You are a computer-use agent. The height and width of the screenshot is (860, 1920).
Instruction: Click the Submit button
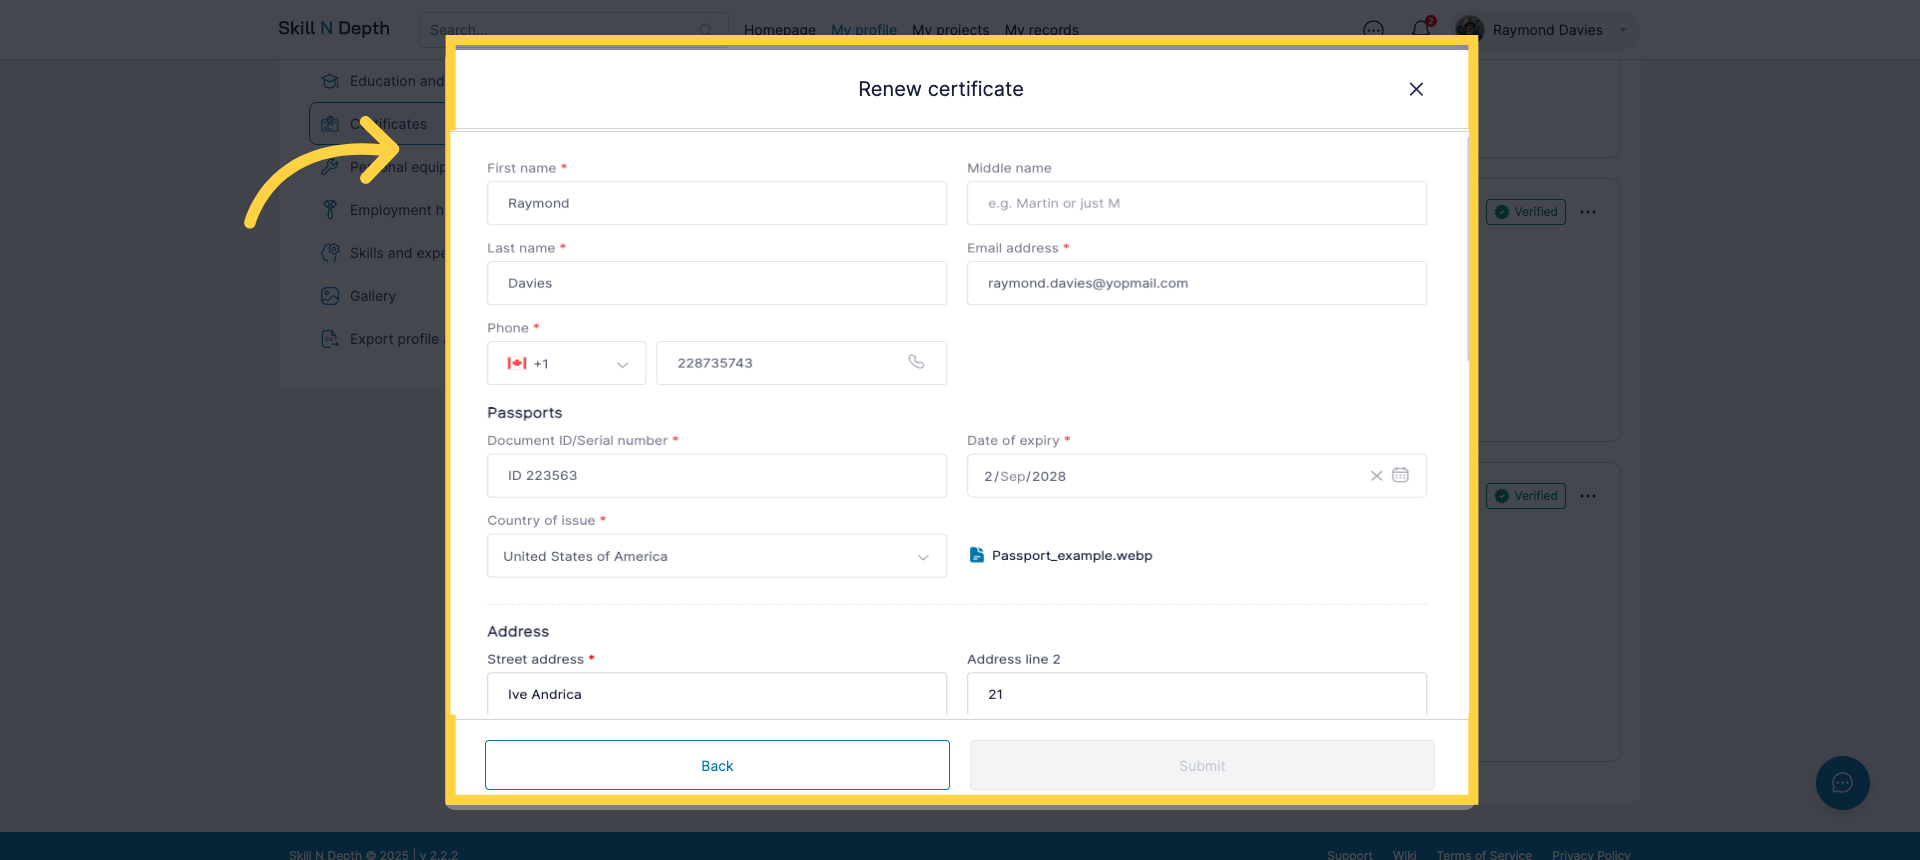(x=1202, y=765)
